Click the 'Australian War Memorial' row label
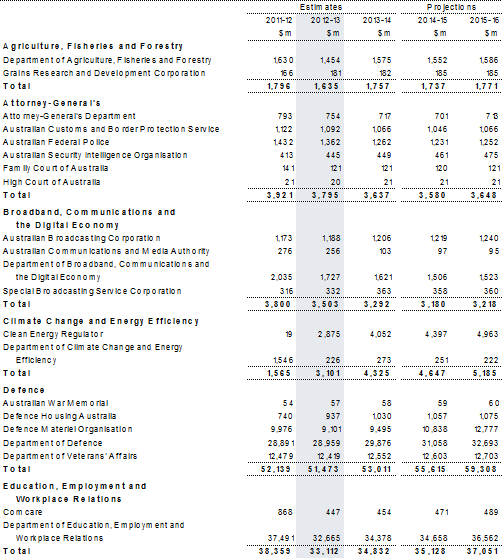Image resolution: width=504 pixels, height=558 pixels. [56, 403]
